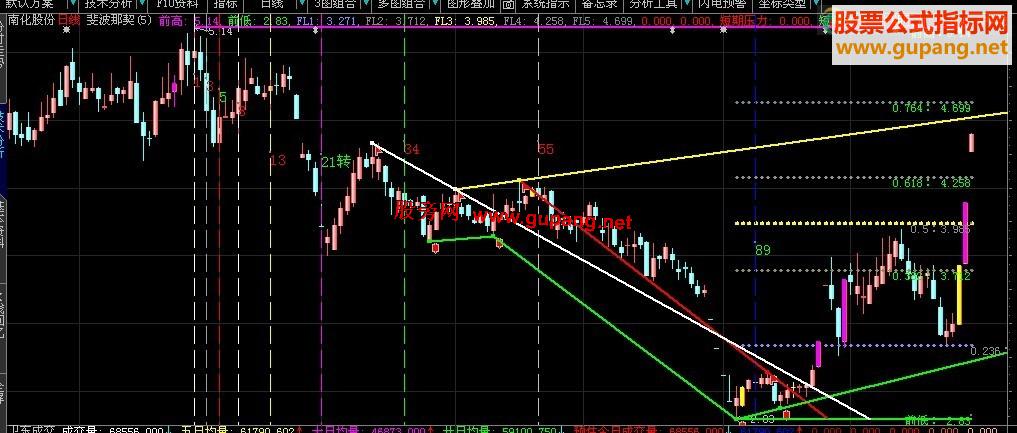Screen dimensions: 1017x433
Task: Expand the dropdown arrow beside 默认方案
Action: 73,4
